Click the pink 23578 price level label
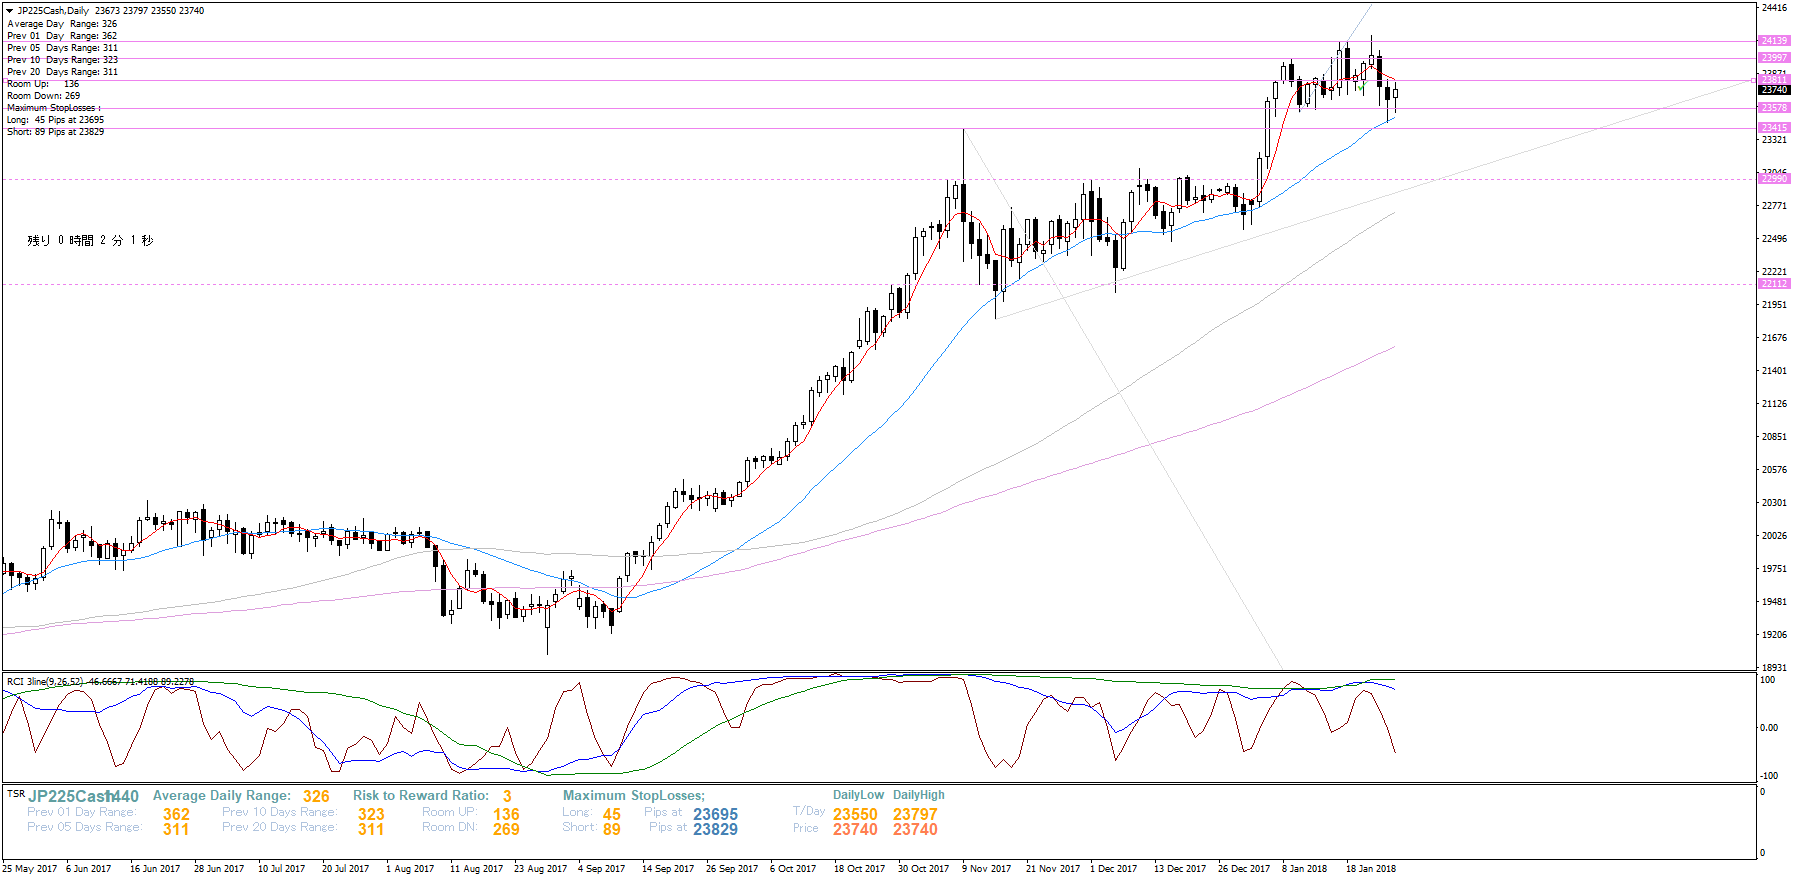 tap(1774, 108)
